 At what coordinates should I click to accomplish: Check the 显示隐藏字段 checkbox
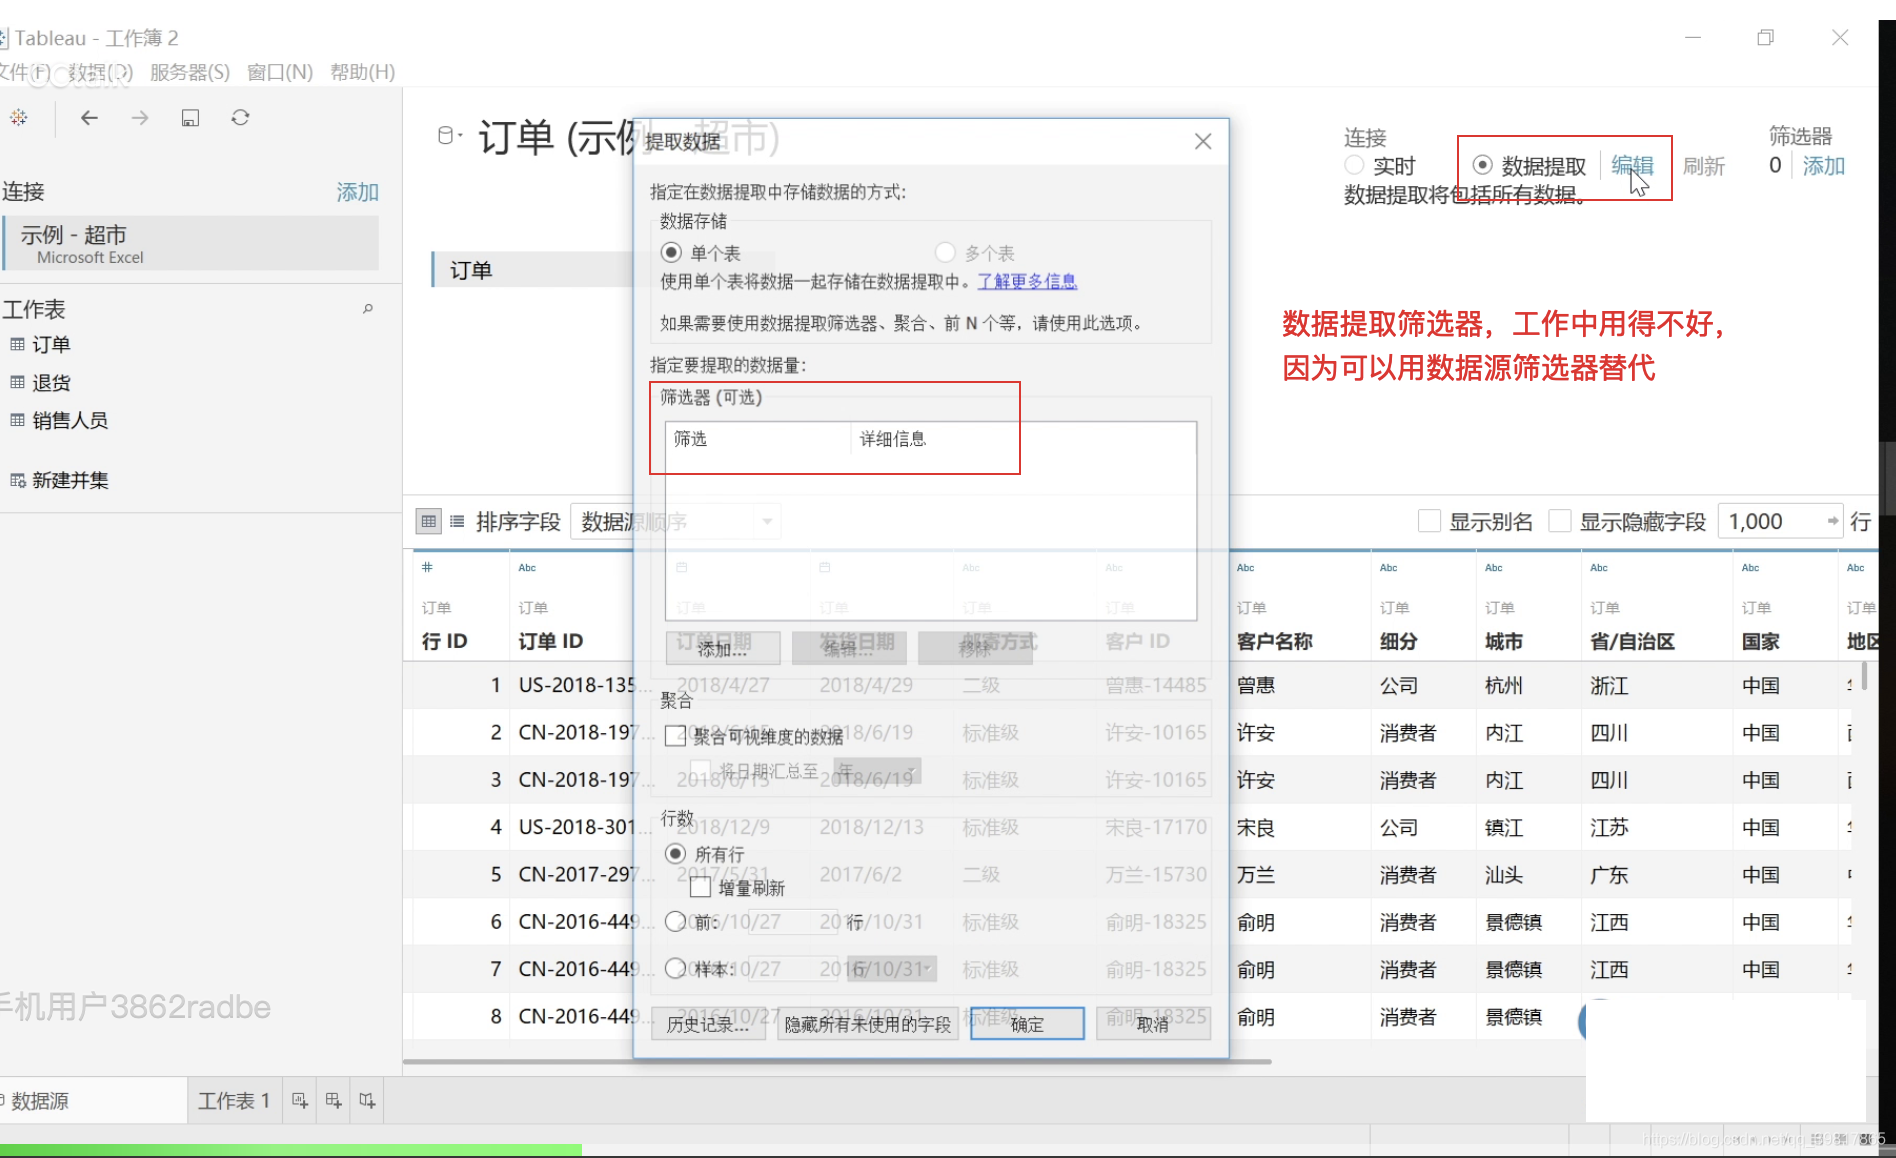(x=1559, y=521)
